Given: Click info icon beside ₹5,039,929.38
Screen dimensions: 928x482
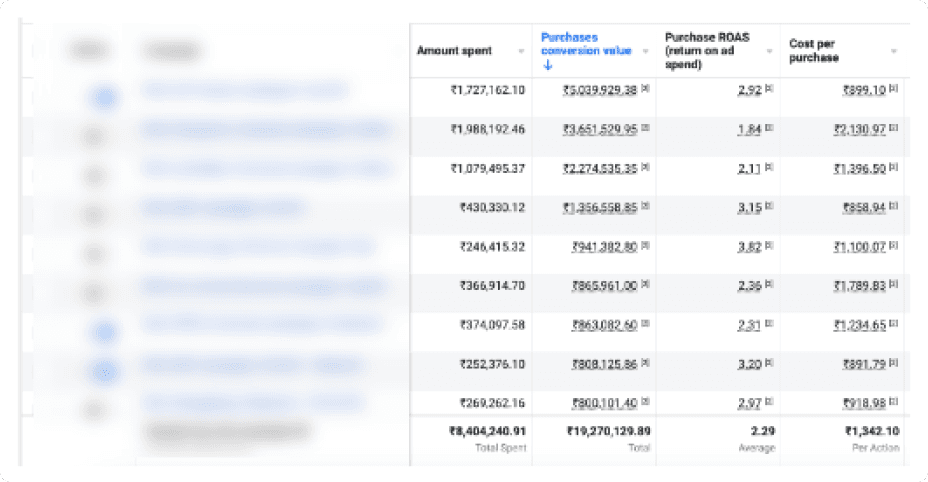Looking at the screenshot, I should [x=646, y=88].
